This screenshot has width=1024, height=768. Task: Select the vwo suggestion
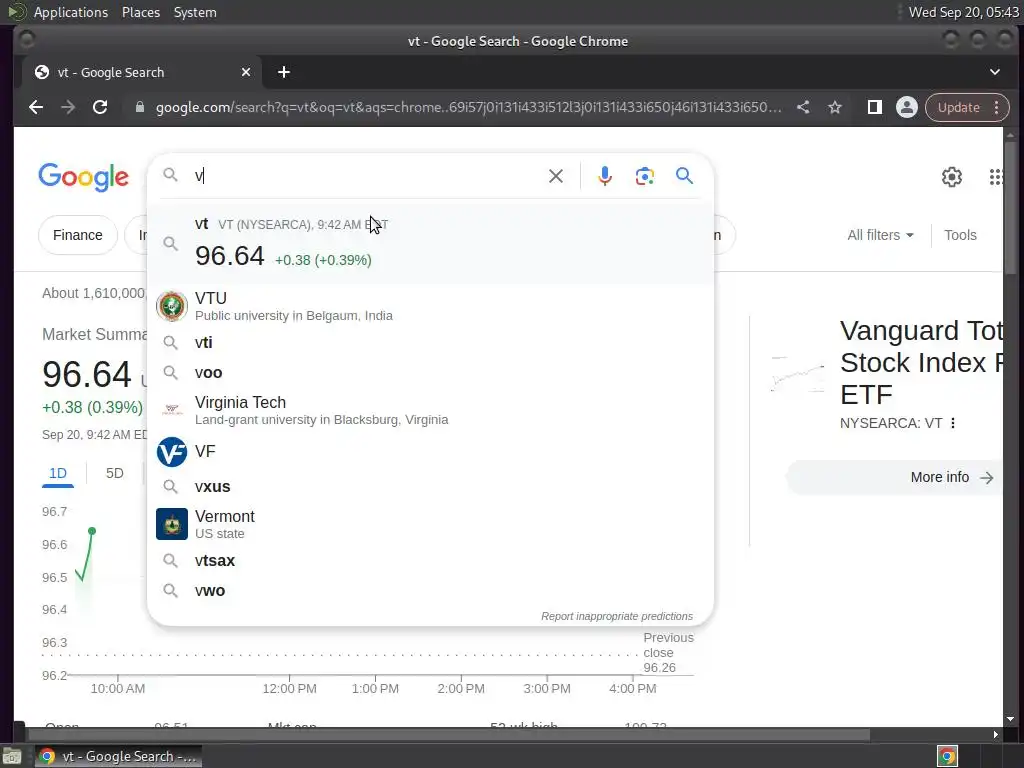coord(430,590)
